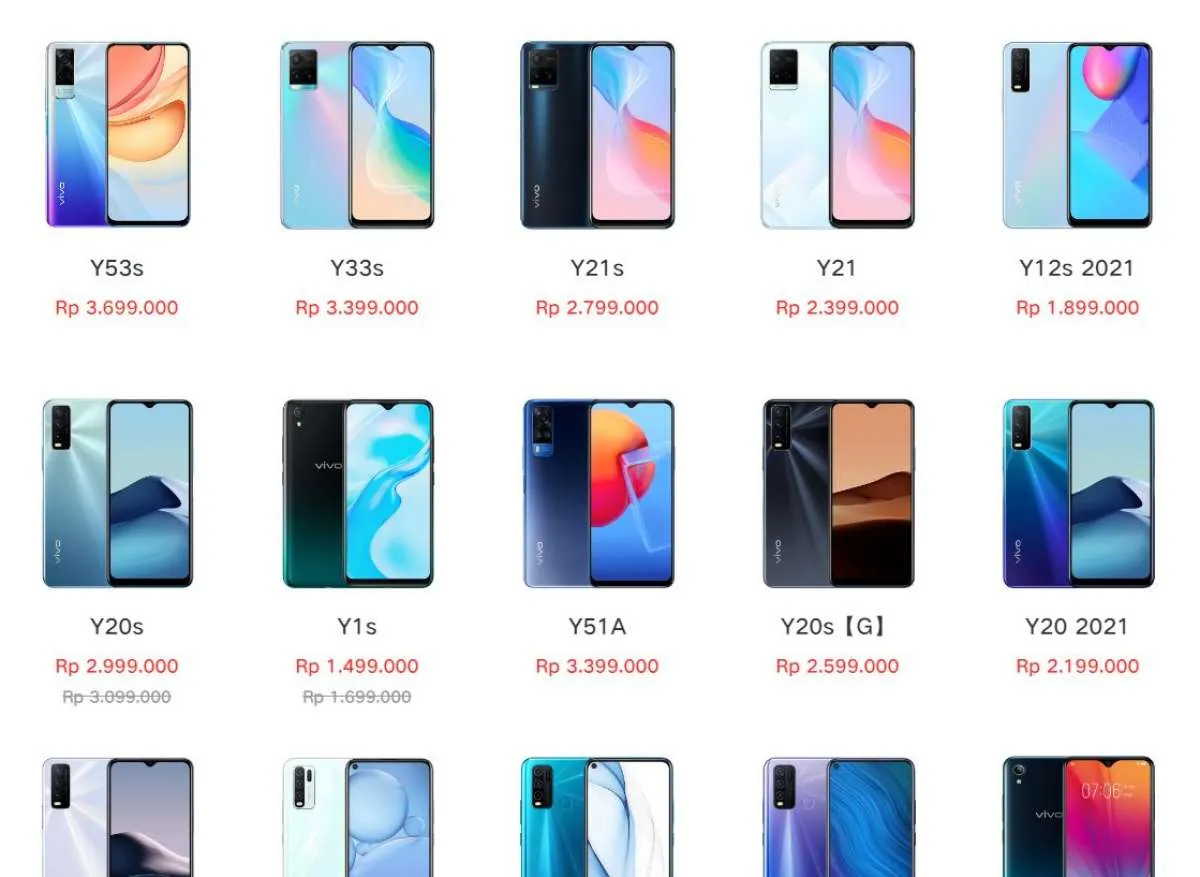
Task: Click the Rp 1.499.000 Y1s price
Action: (357, 666)
